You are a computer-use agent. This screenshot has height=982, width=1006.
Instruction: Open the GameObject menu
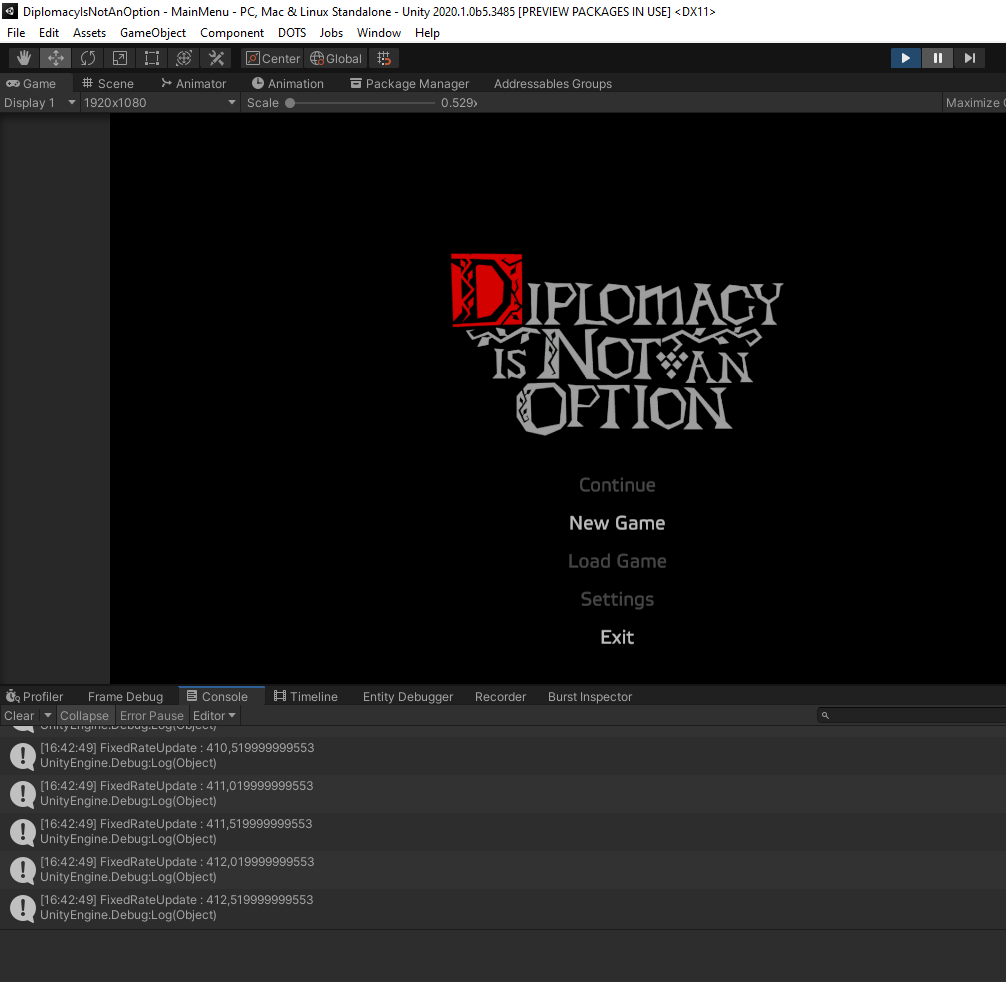[x=153, y=33]
